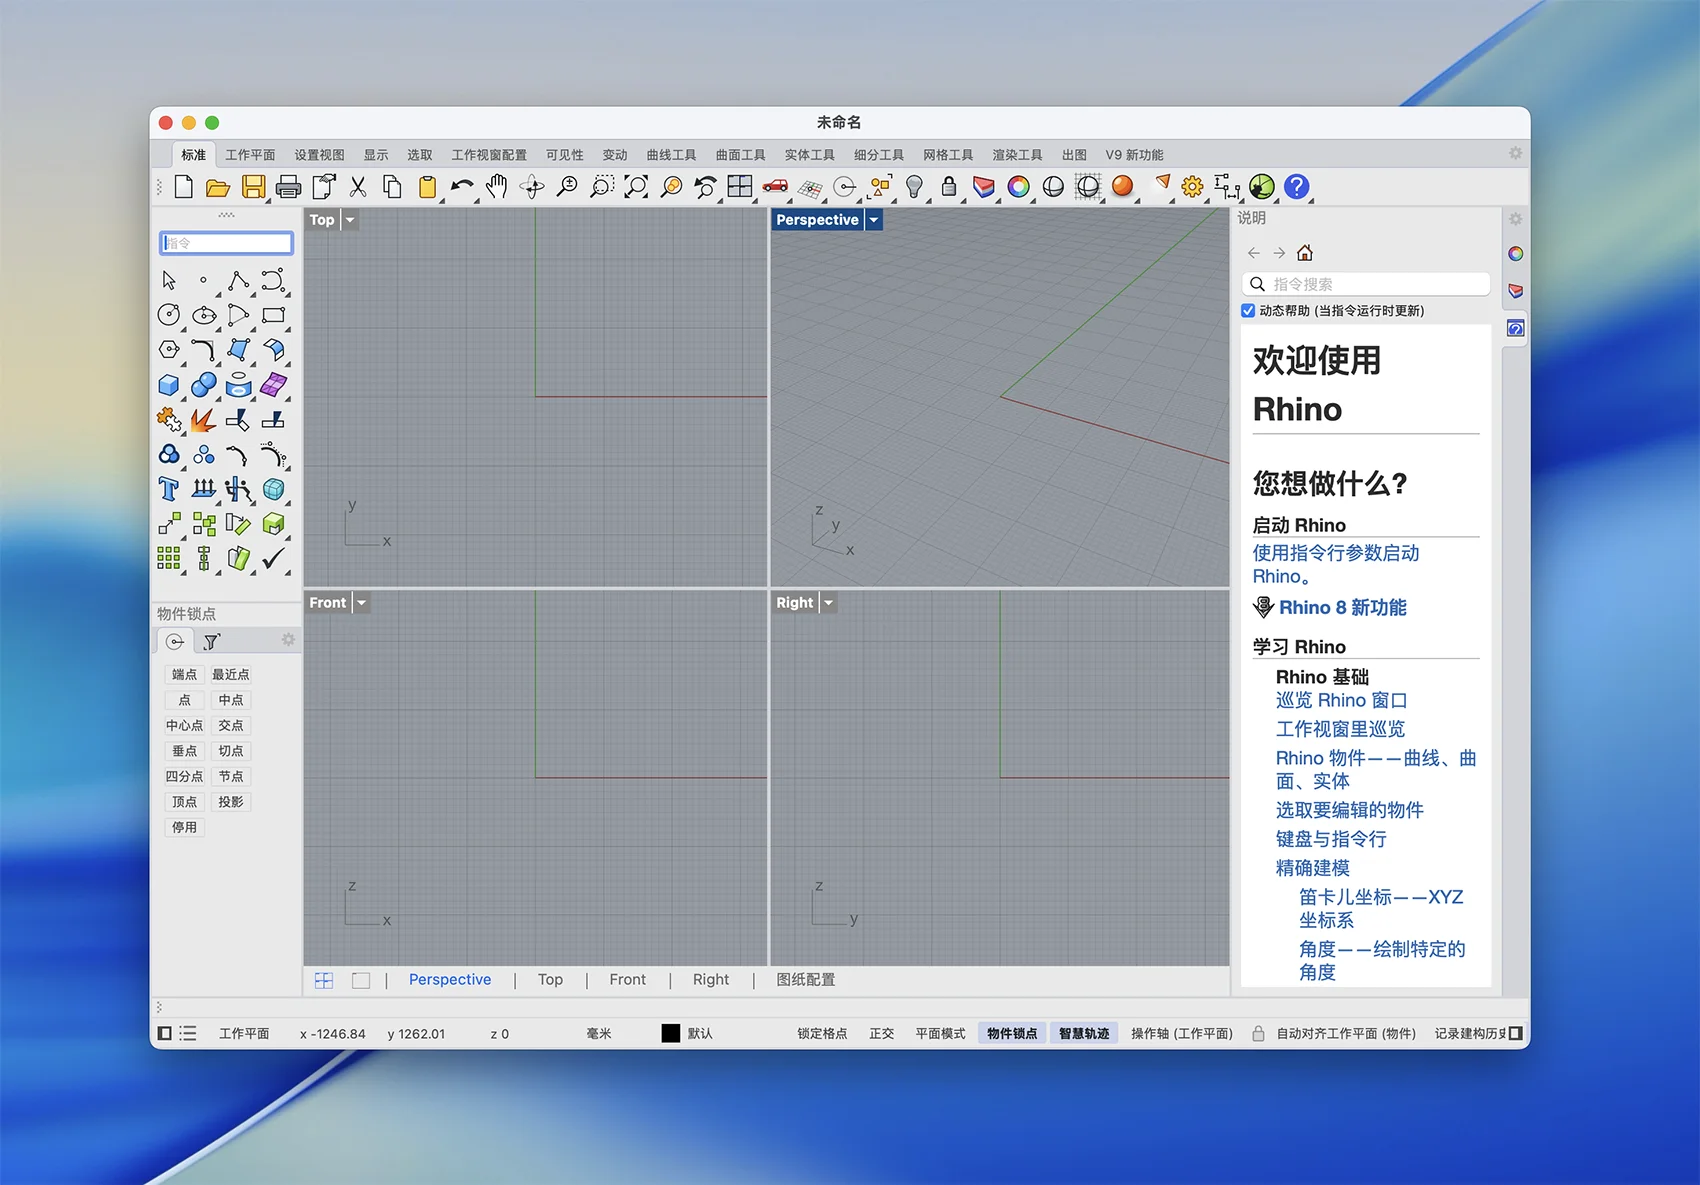This screenshot has width=1700, height=1185.
Task: Click the black layer color swatch
Action: tap(671, 1034)
